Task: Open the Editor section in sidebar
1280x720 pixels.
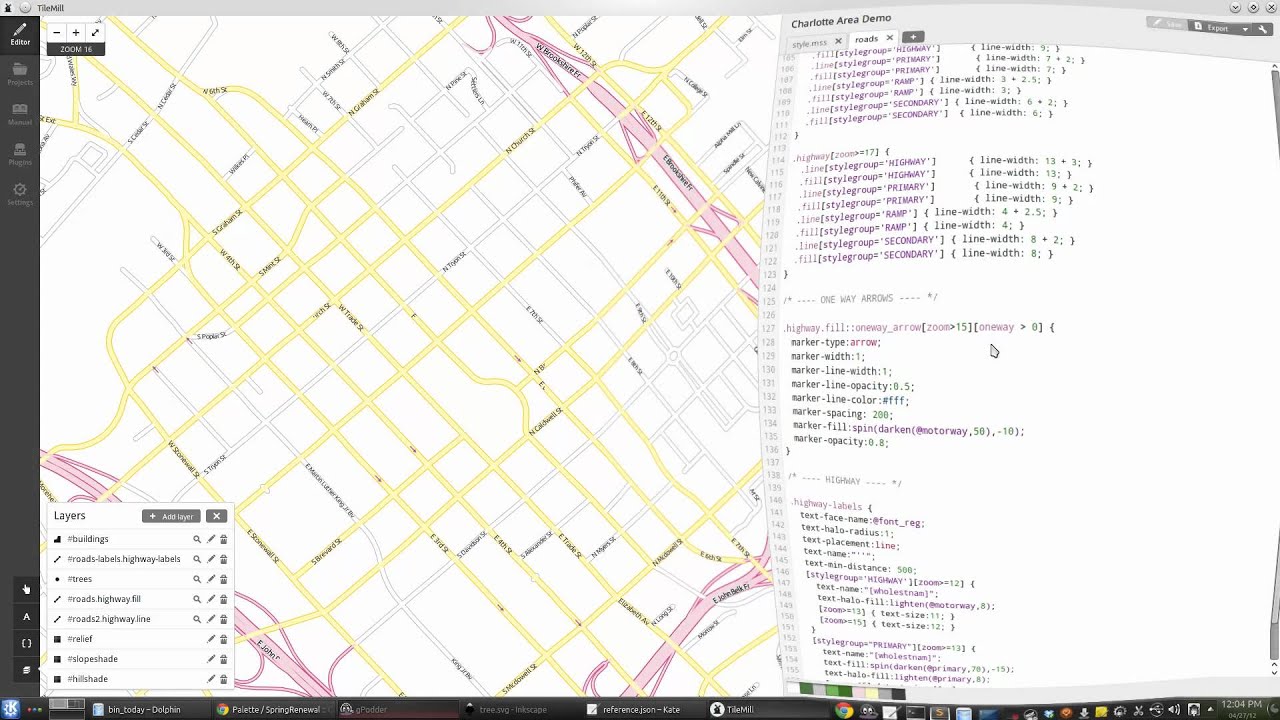Action: coord(20,35)
